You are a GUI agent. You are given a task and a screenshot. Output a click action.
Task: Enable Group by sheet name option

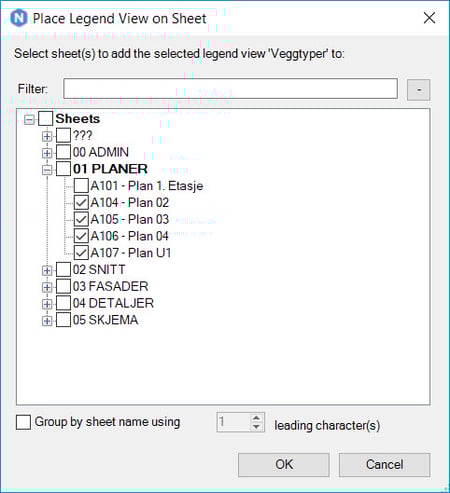23,422
